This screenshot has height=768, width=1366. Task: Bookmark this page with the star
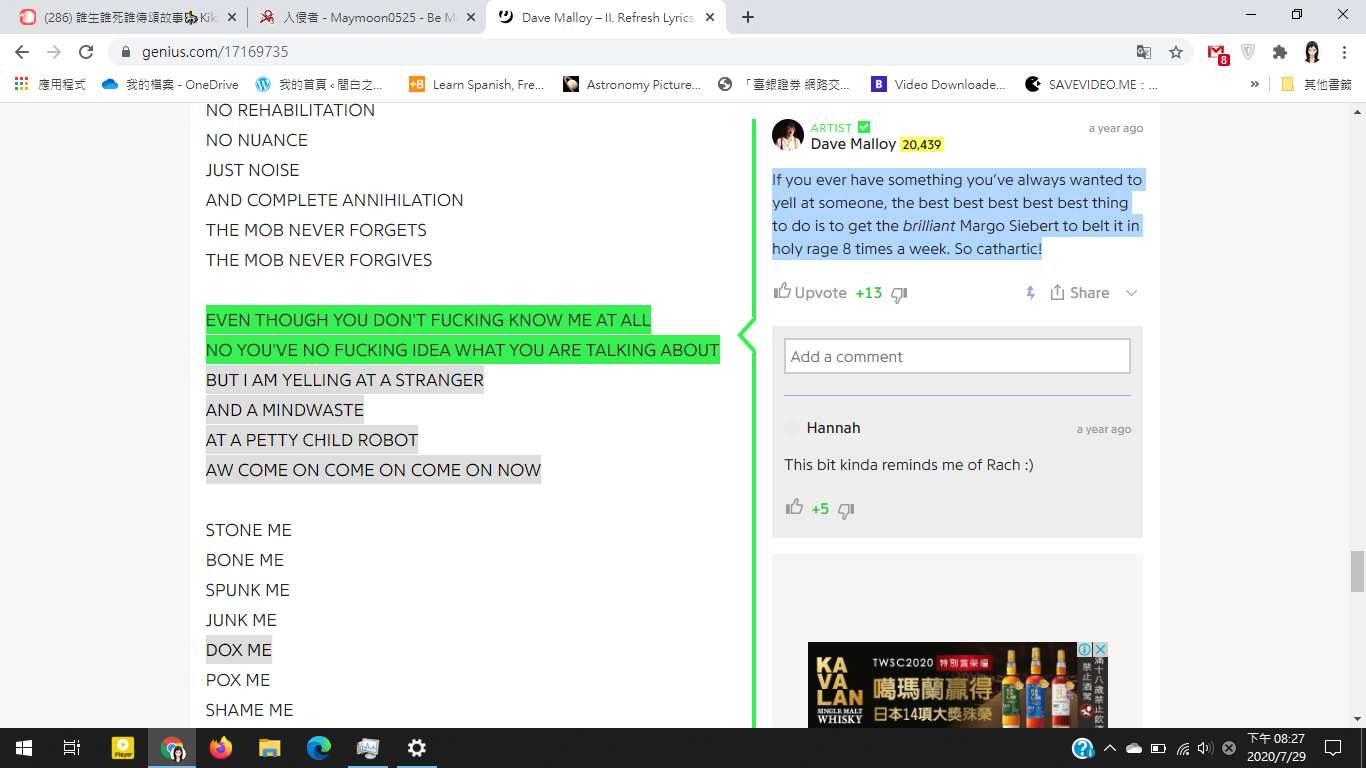[1176, 52]
